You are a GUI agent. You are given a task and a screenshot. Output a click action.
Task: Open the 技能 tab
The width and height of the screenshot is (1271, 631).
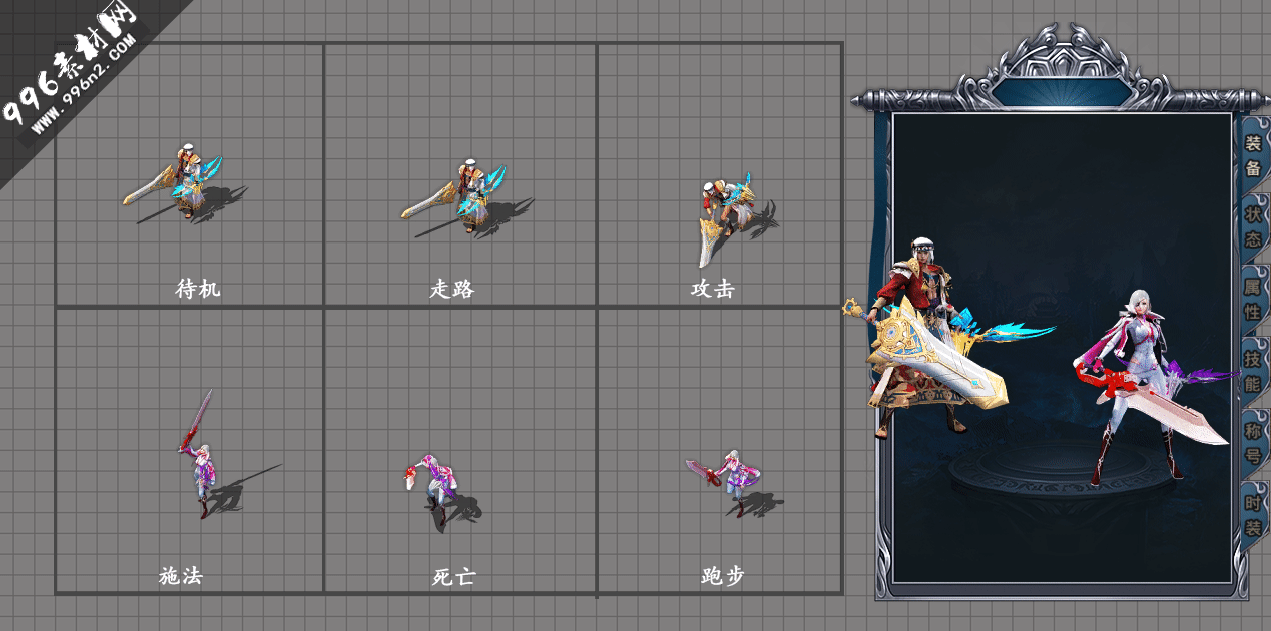[x=1253, y=371]
